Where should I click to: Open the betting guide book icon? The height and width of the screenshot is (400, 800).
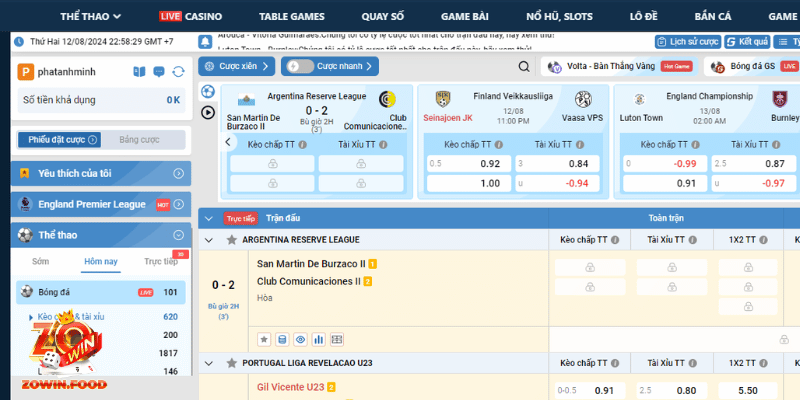coord(139,72)
